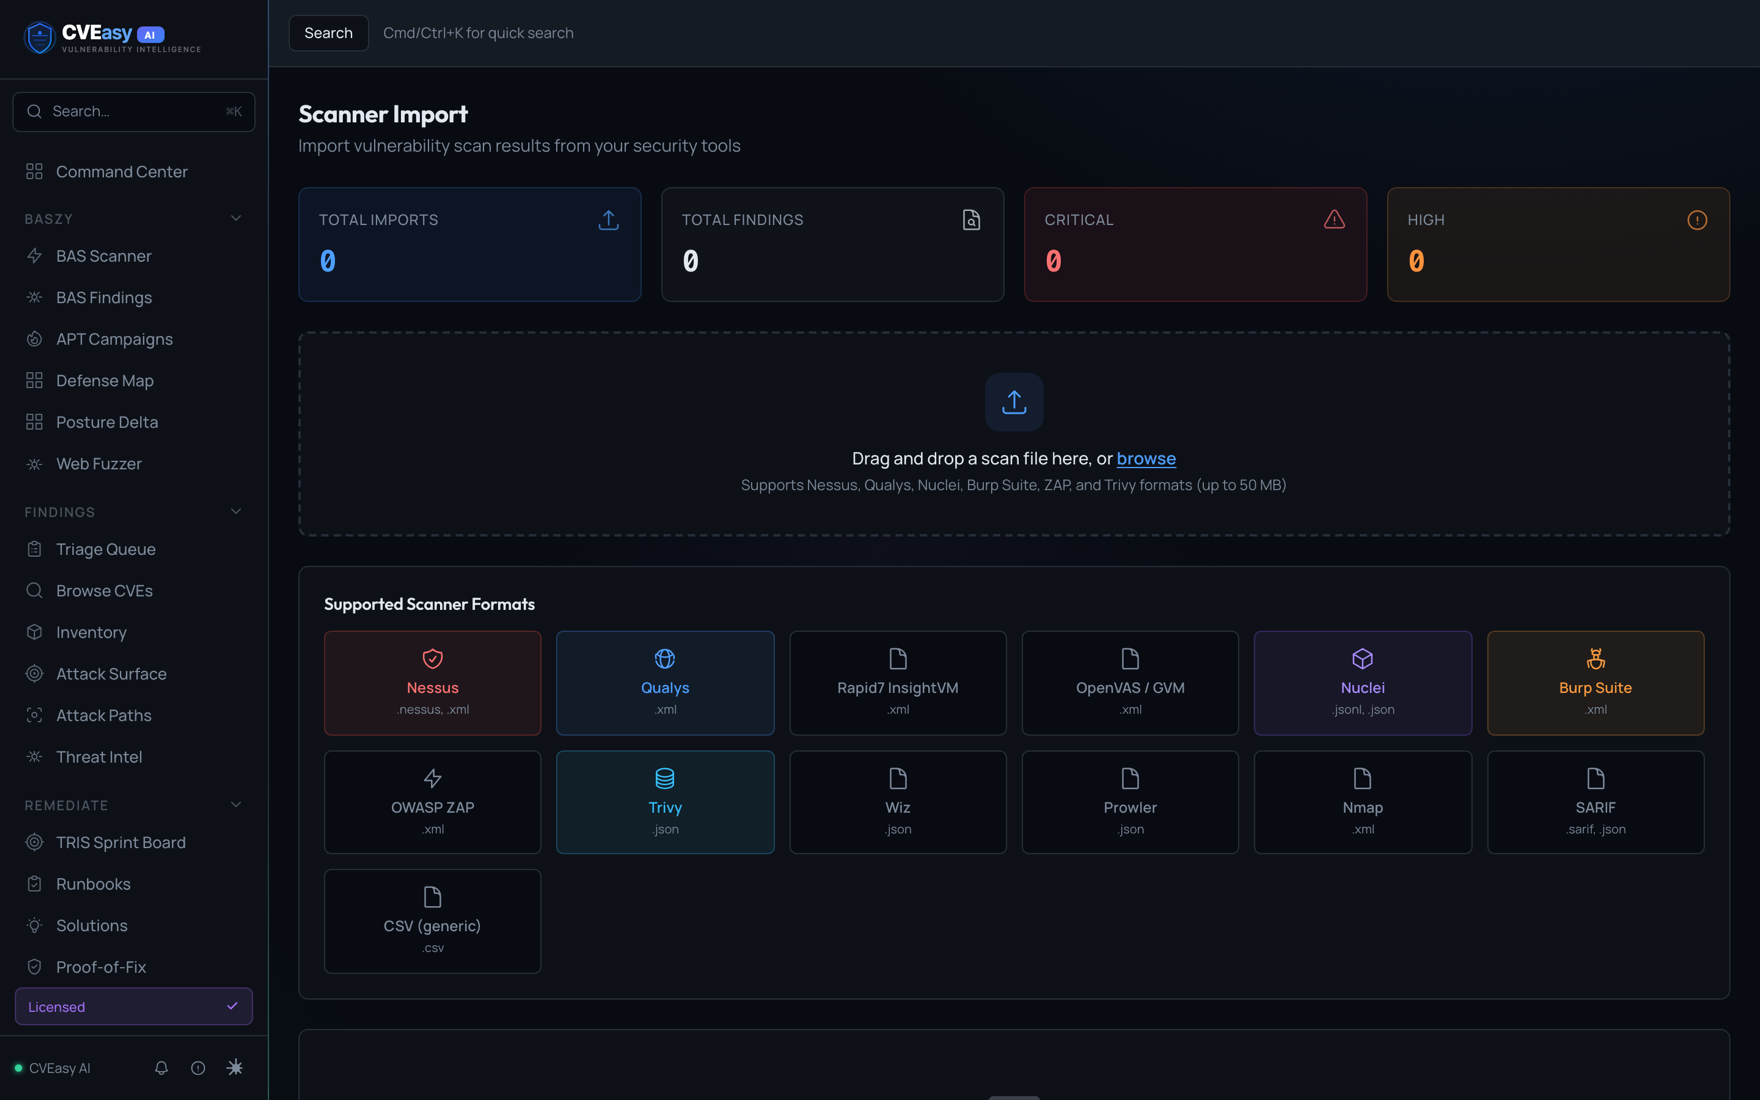Select the OpenVAS / GVM format card
This screenshot has width=1760, height=1100.
[x=1130, y=683]
